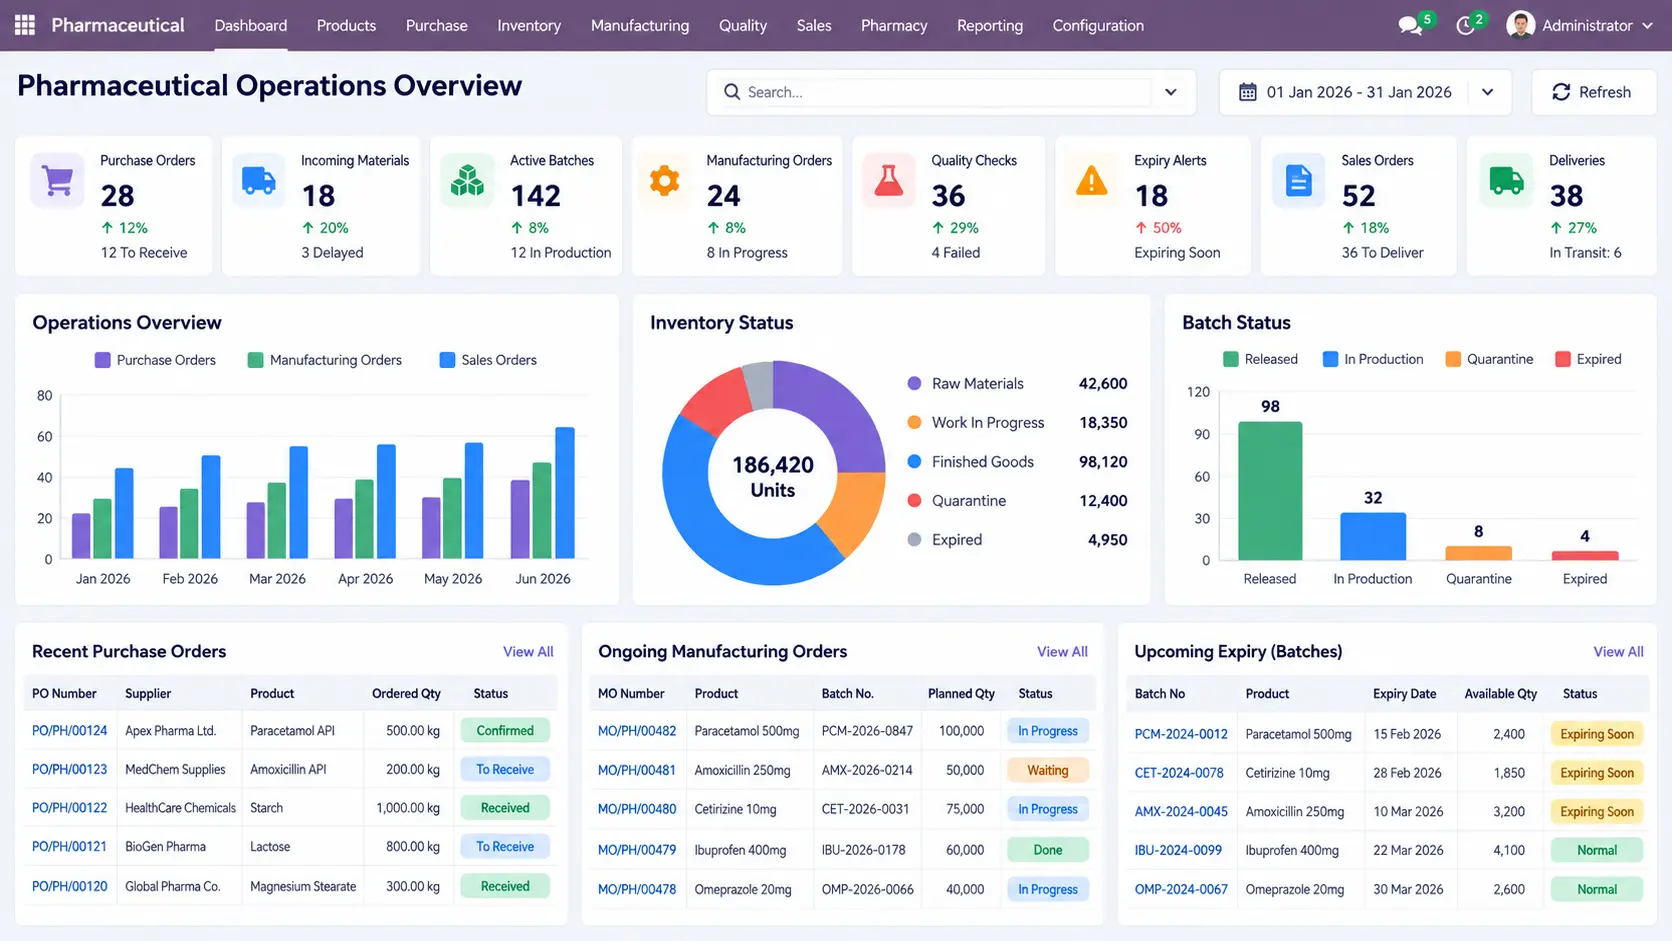Open the apps grid menu icon
This screenshot has width=1672, height=941.
[x=25, y=25]
